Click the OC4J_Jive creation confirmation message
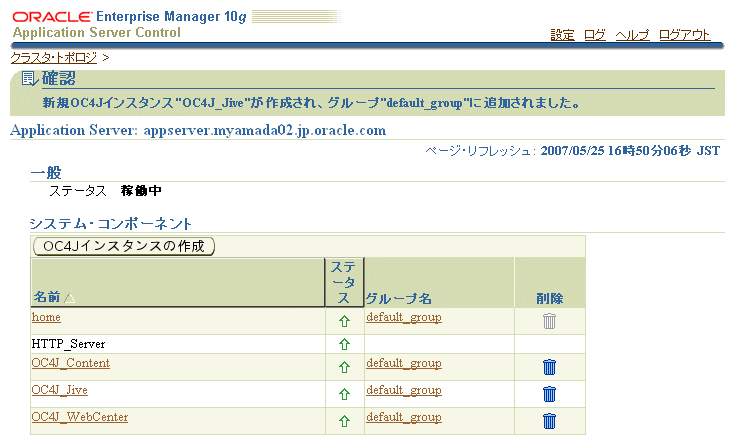 point(311,103)
